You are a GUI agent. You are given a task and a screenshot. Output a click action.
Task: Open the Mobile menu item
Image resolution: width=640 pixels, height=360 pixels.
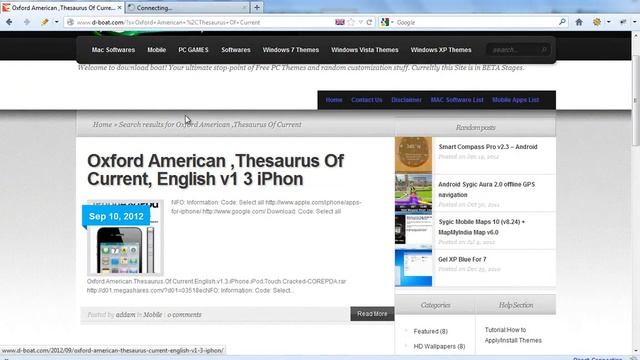[x=156, y=50]
